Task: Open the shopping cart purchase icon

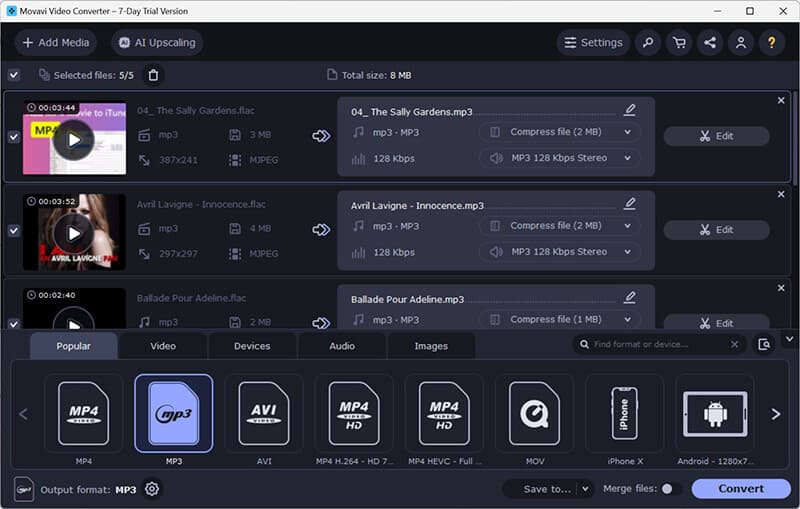Action: pyautogui.click(x=679, y=42)
